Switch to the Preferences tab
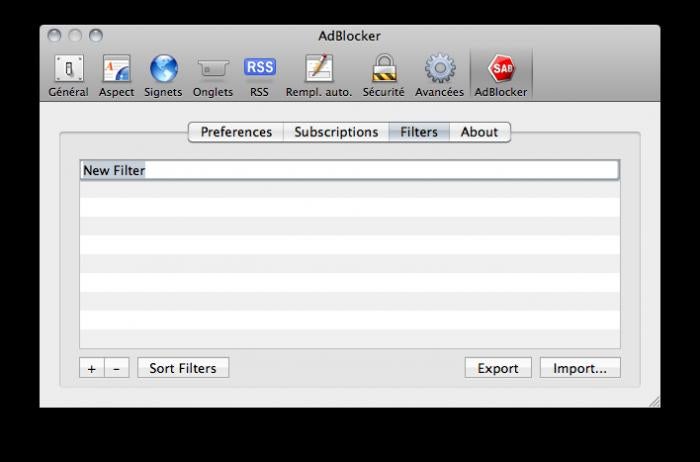The width and height of the screenshot is (700, 462). [236, 132]
